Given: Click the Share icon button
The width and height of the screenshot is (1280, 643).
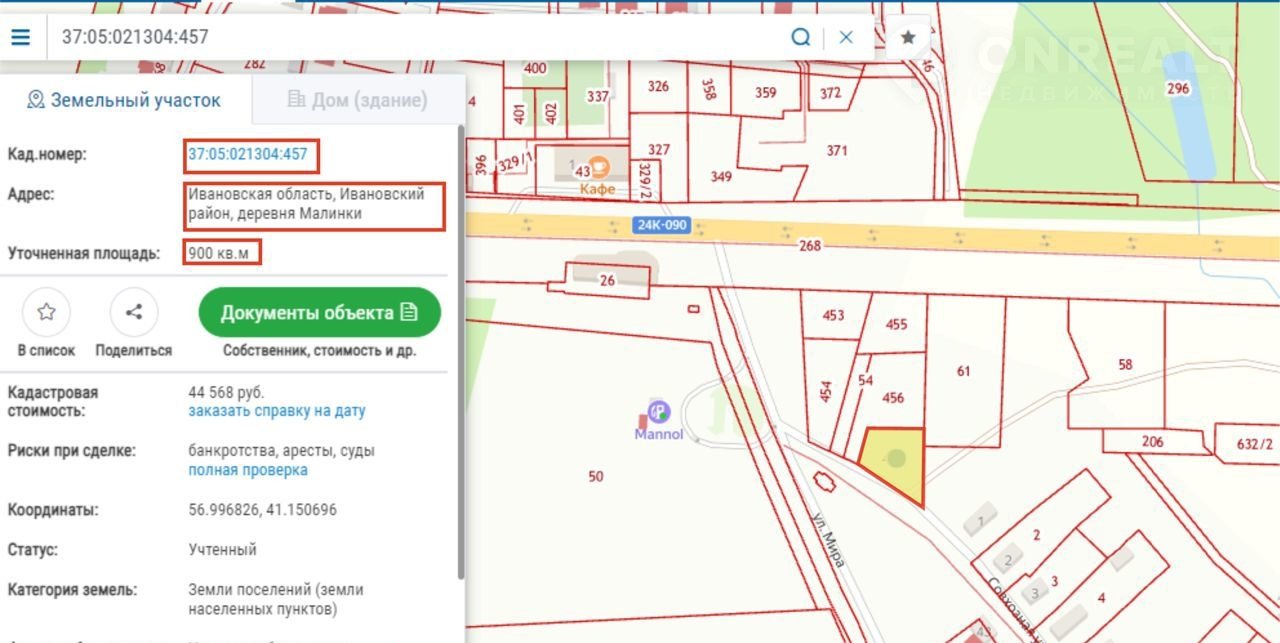Looking at the screenshot, I should pos(133,312).
